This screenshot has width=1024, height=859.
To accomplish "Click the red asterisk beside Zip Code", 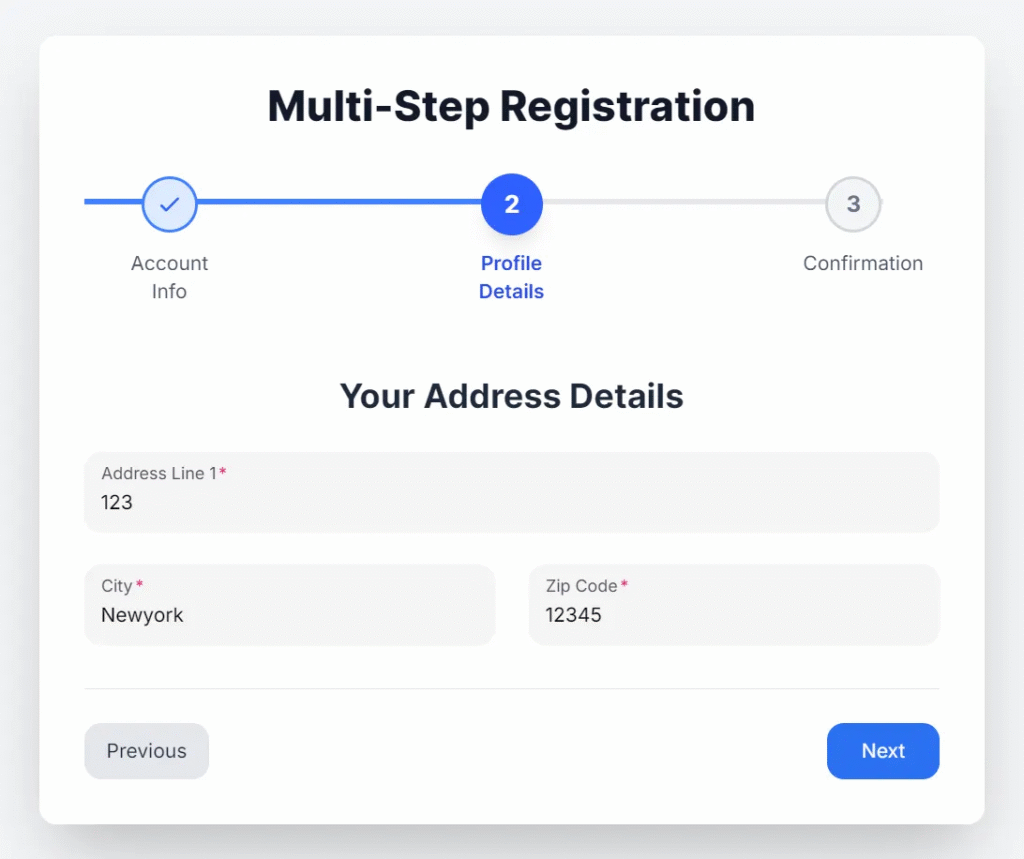I will (x=625, y=585).
